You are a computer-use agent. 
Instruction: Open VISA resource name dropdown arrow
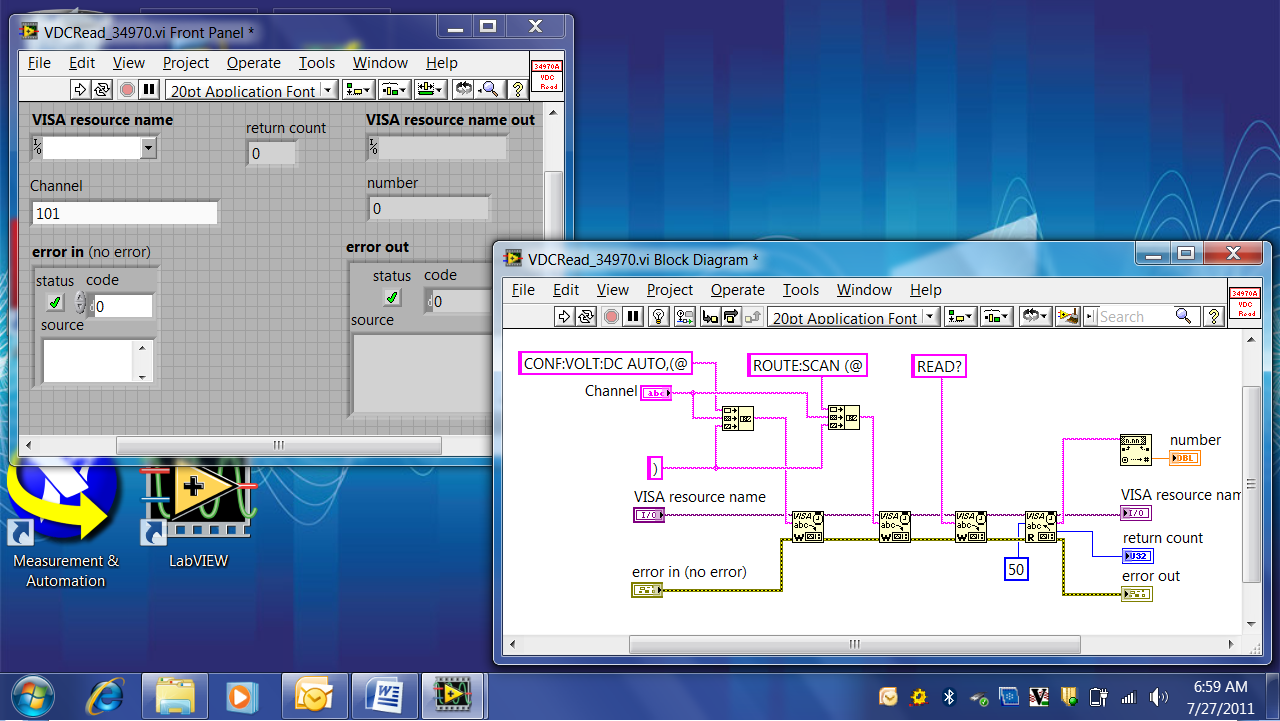pyautogui.click(x=149, y=148)
